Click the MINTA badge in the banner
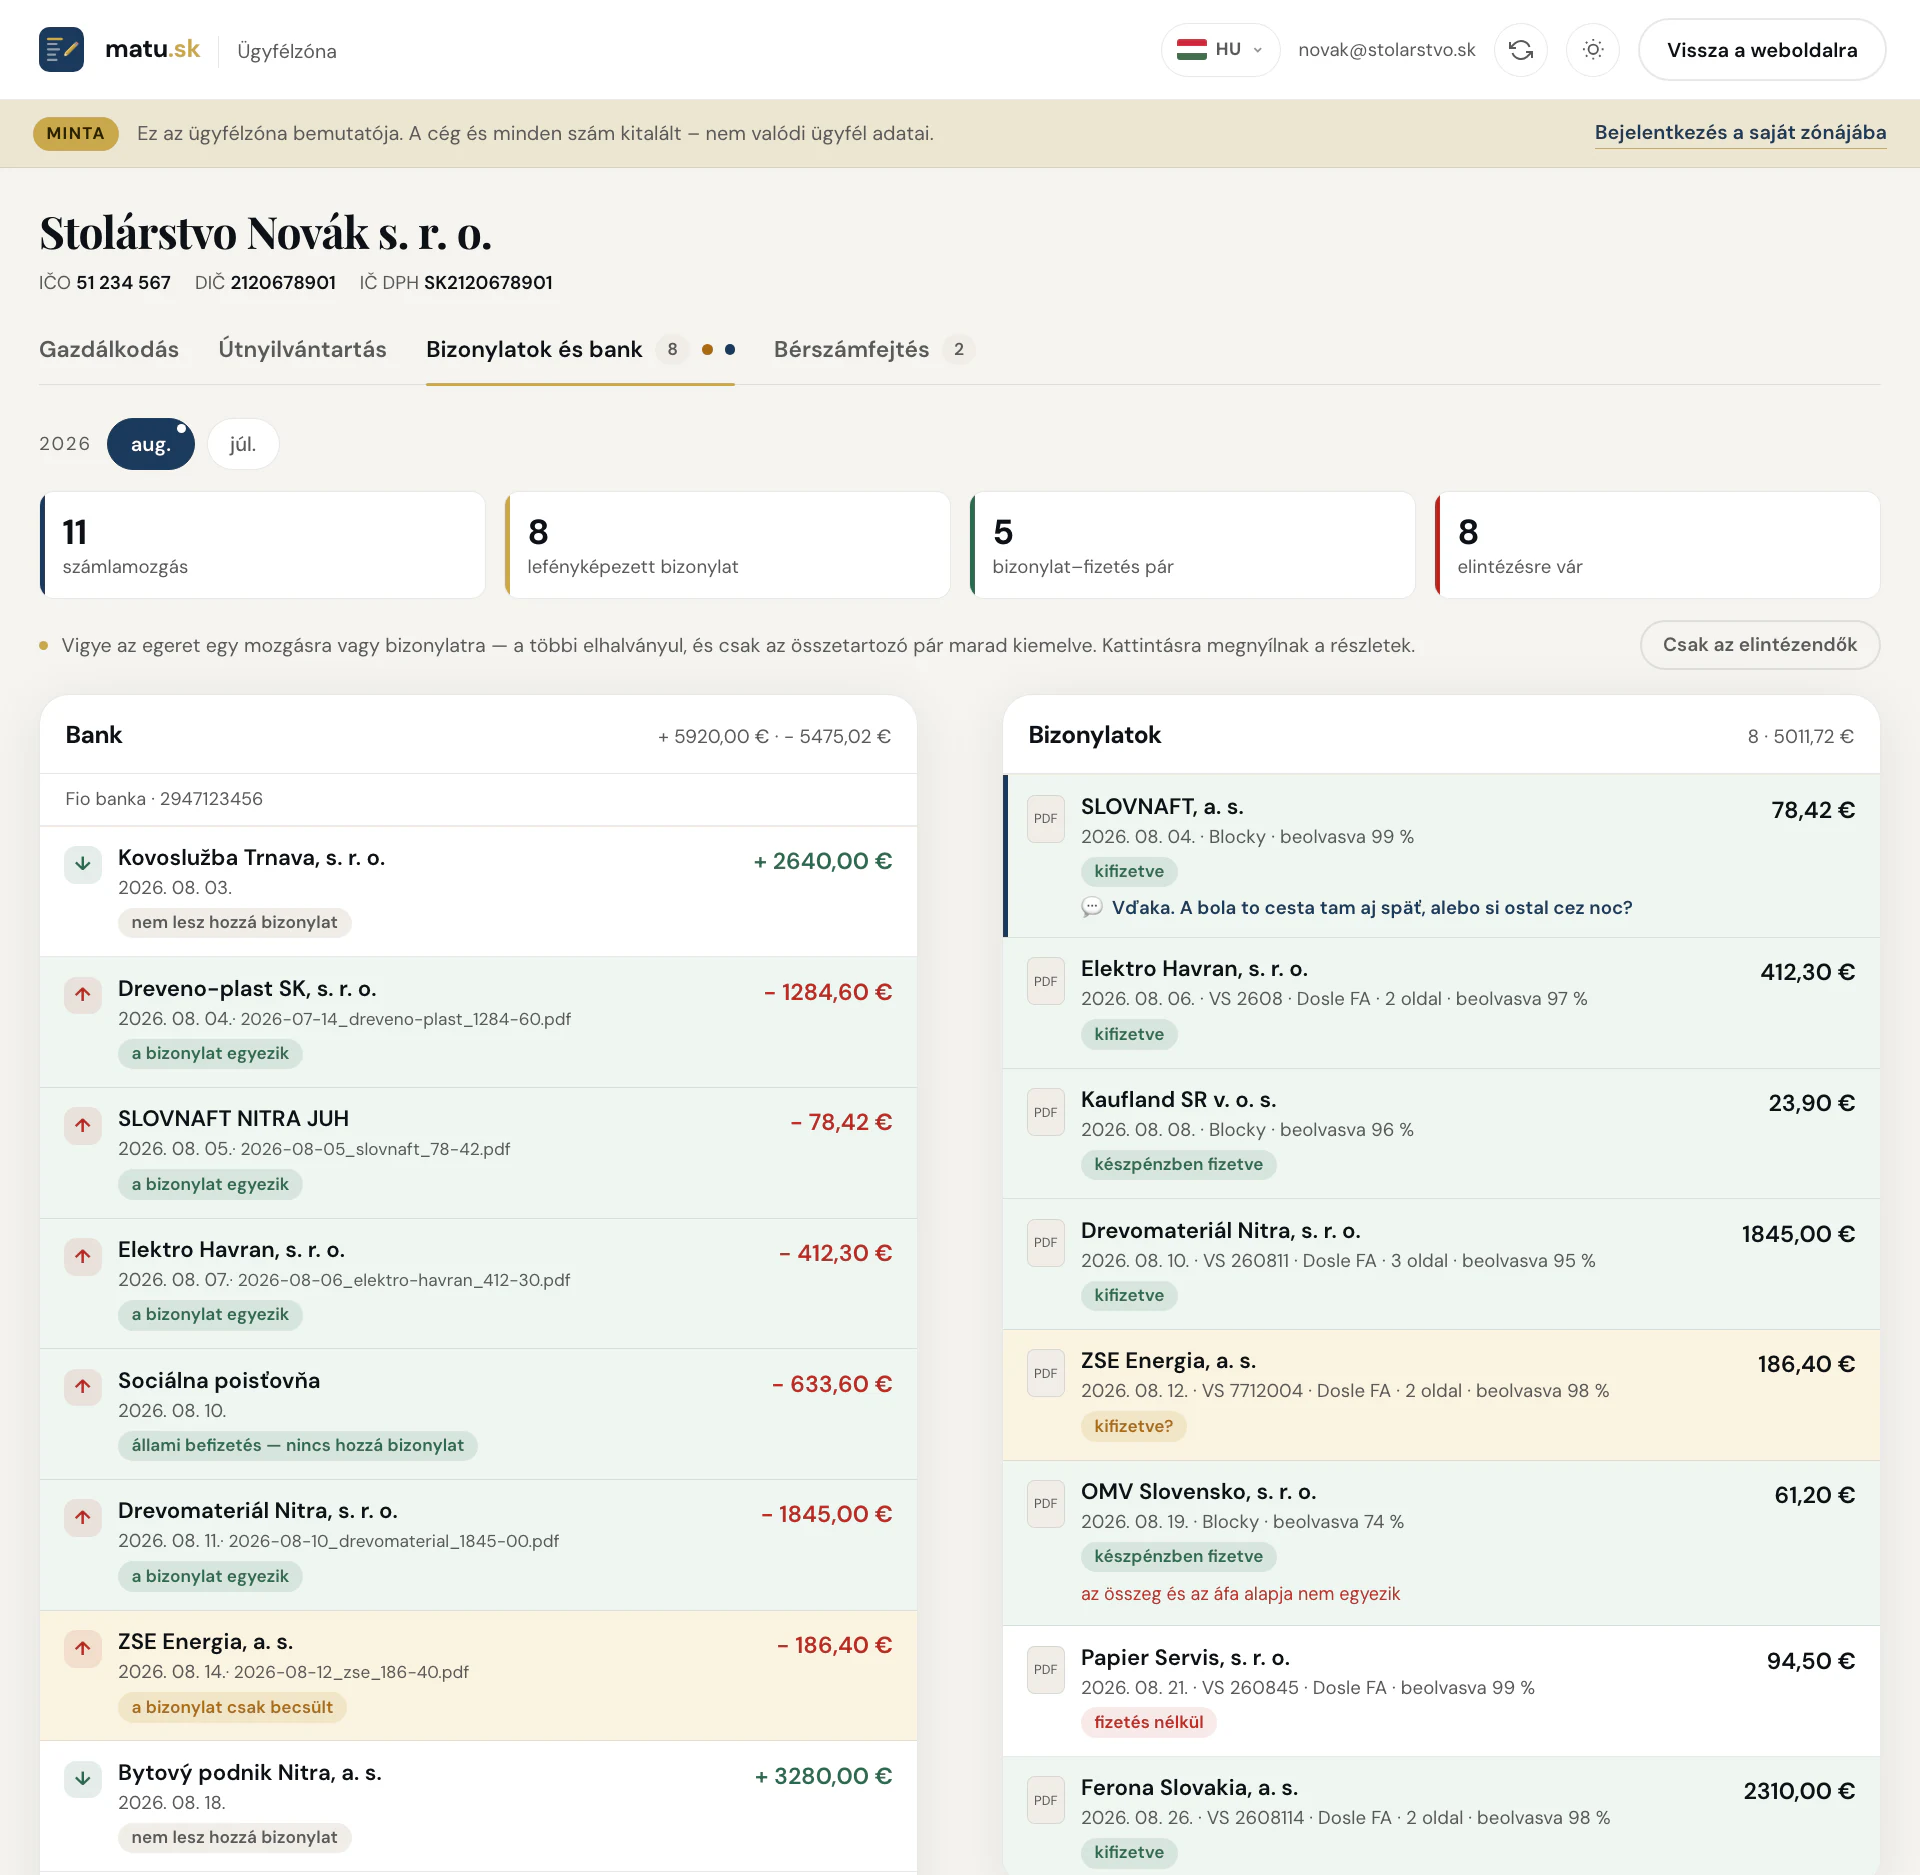Screen dimensions: 1920x1875 point(76,133)
